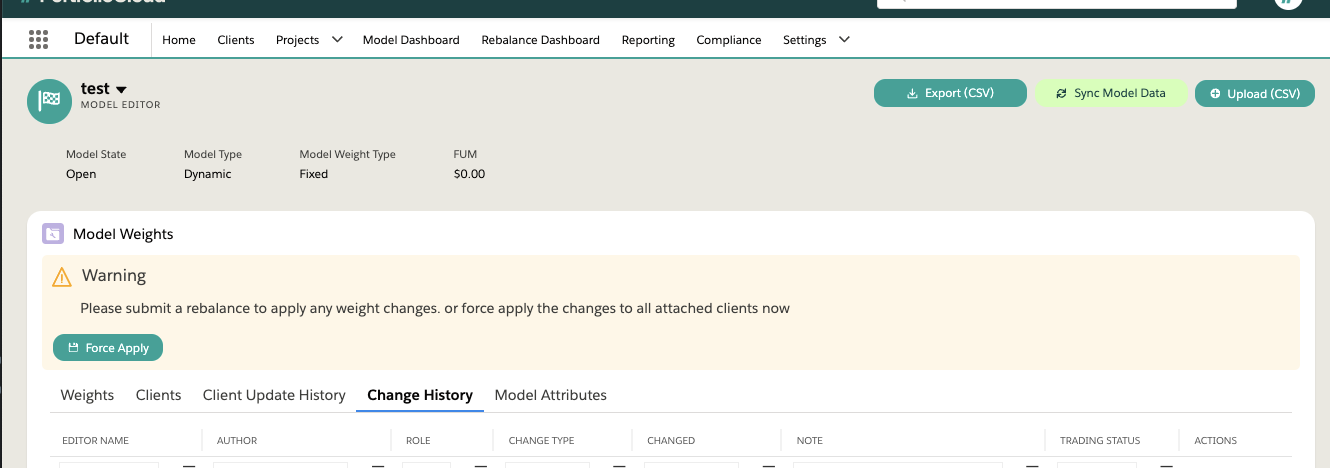This screenshot has width=1330, height=468.
Task: Click the warning triangle icon
Action: [x=62, y=277]
